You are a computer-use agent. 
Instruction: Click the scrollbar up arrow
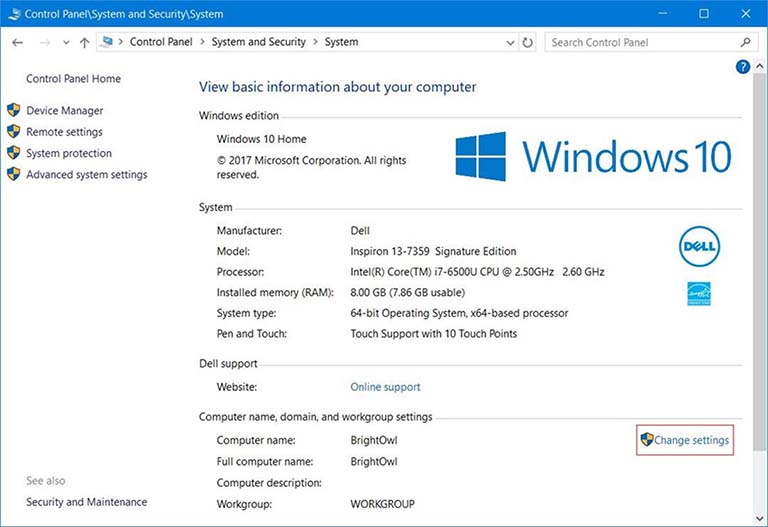pyautogui.click(x=759, y=66)
